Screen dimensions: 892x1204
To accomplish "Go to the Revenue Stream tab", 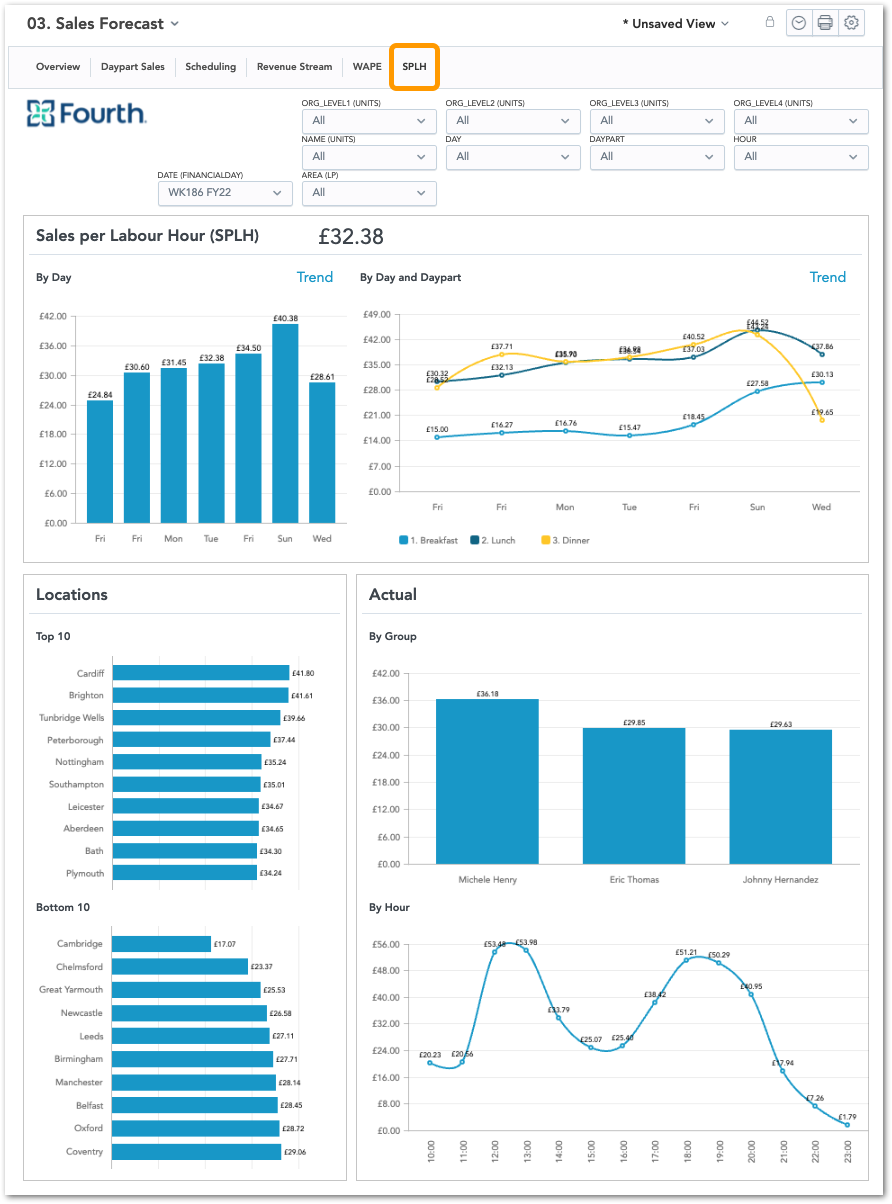I will tap(294, 67).
